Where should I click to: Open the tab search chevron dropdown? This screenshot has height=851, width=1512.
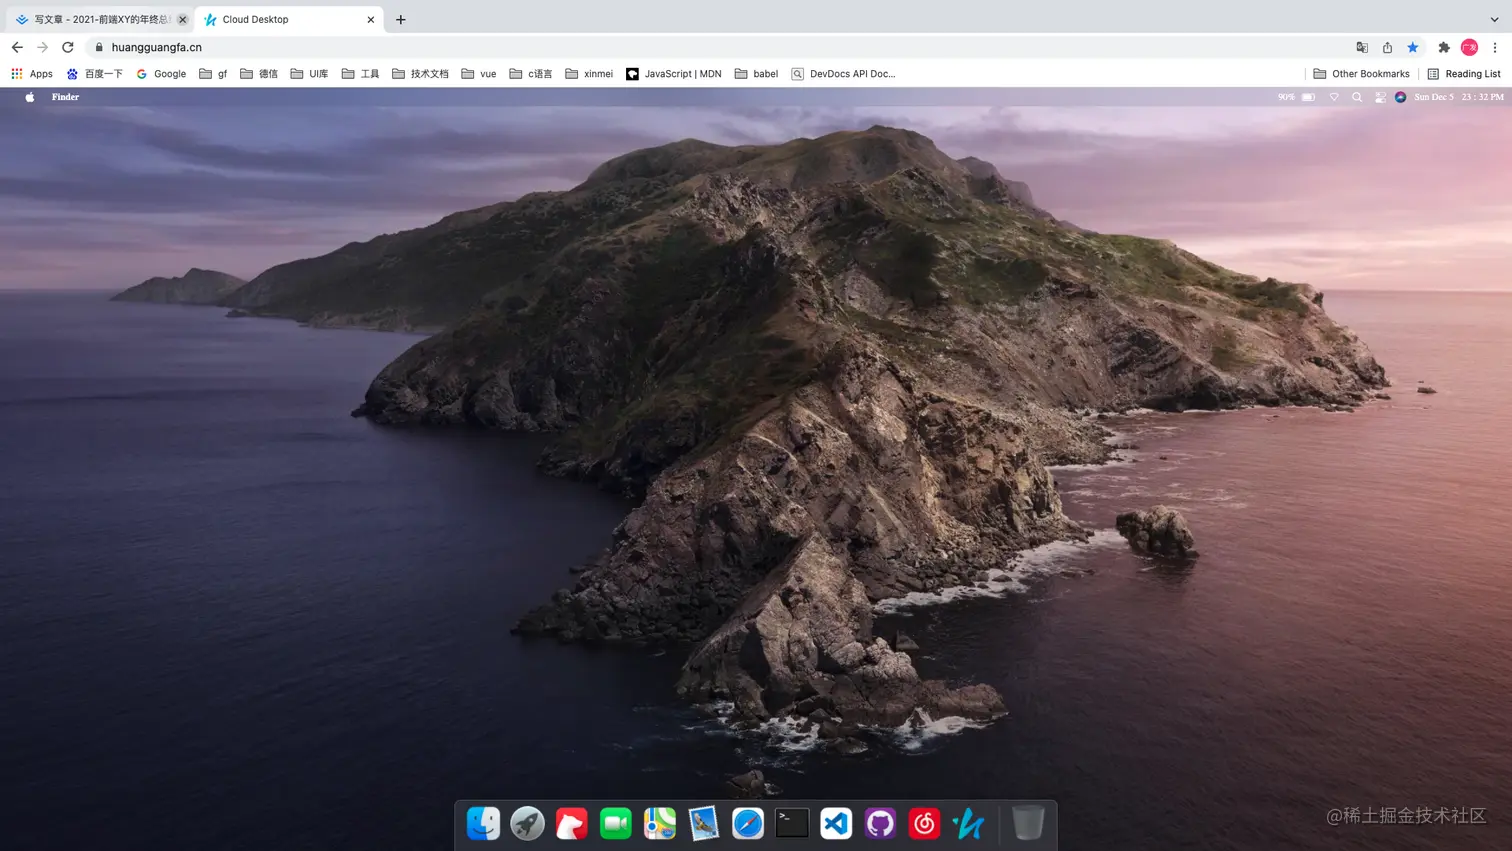tap(1494, 19)
